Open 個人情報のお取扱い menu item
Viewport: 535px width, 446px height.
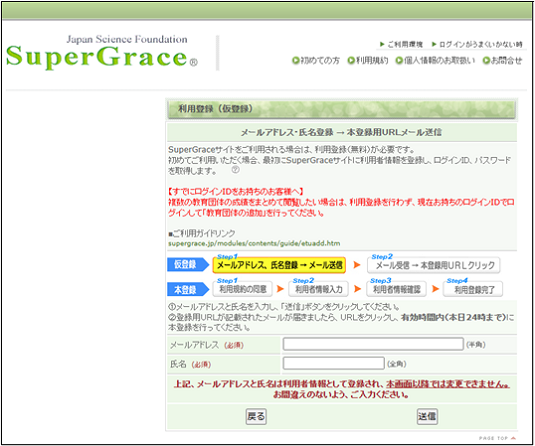tap(439, 61)
